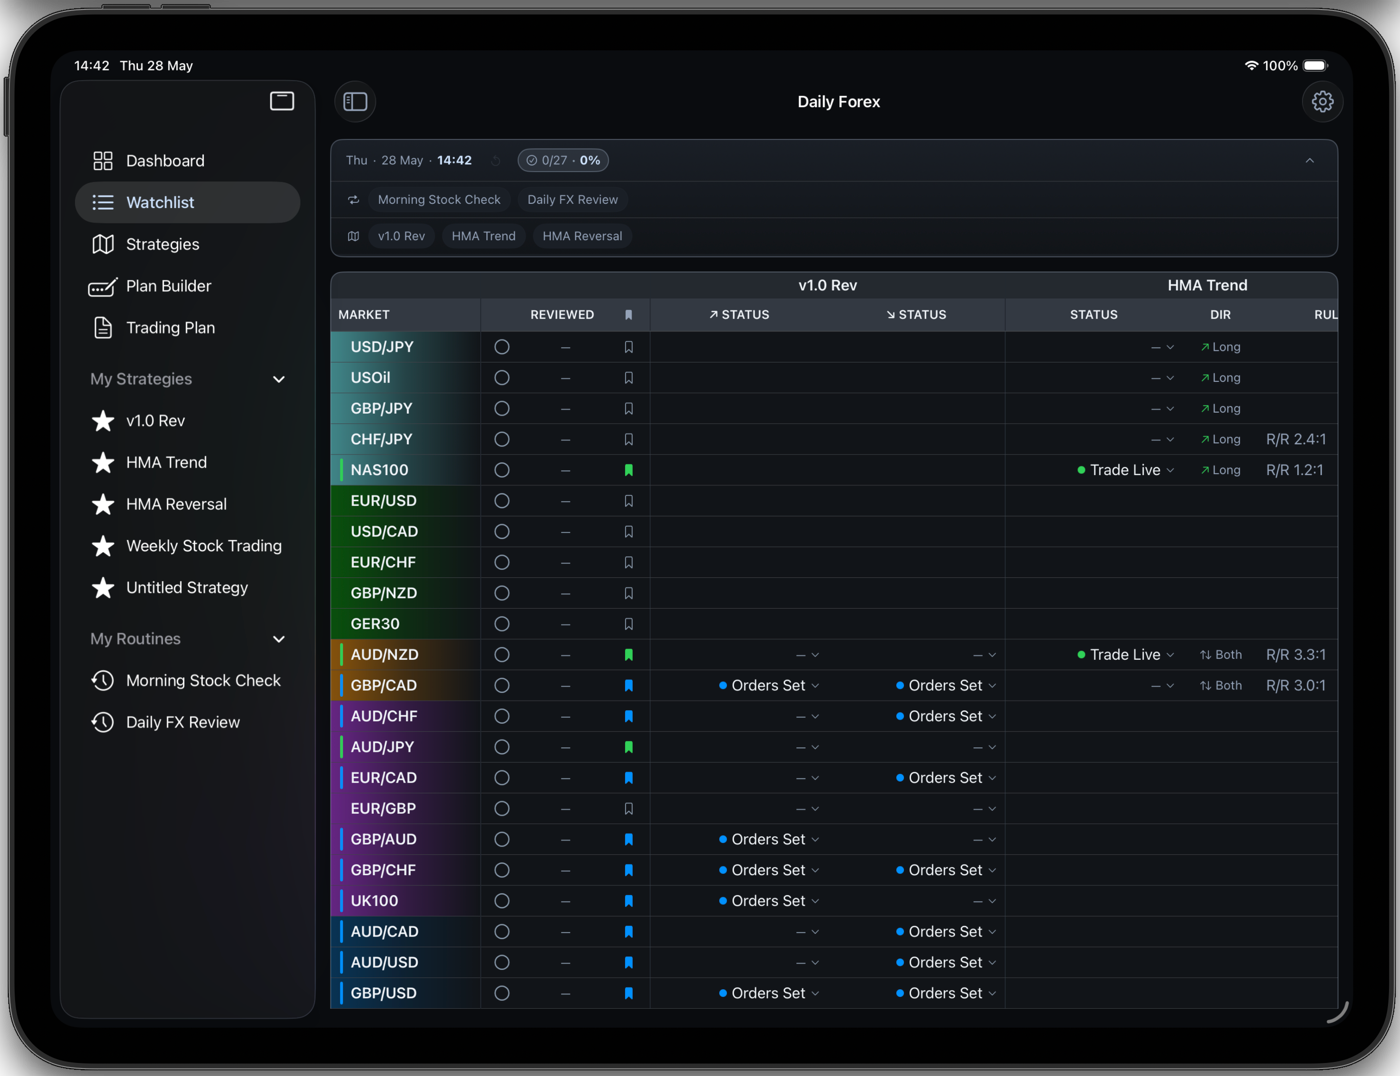Click bookmark column header icon

coord(629,315)
